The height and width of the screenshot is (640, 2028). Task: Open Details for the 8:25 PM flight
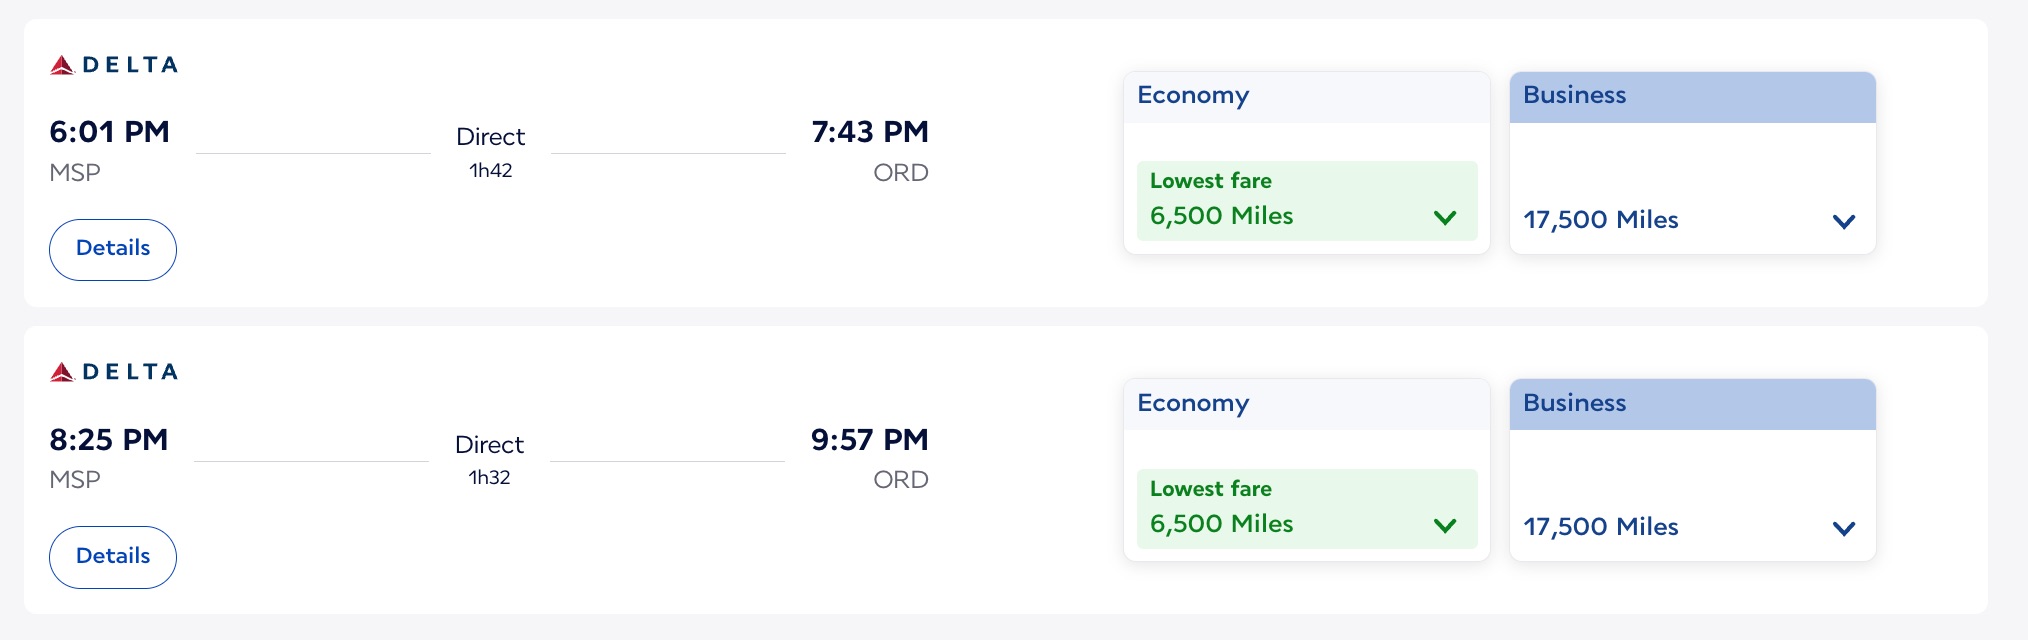[112, 556]
